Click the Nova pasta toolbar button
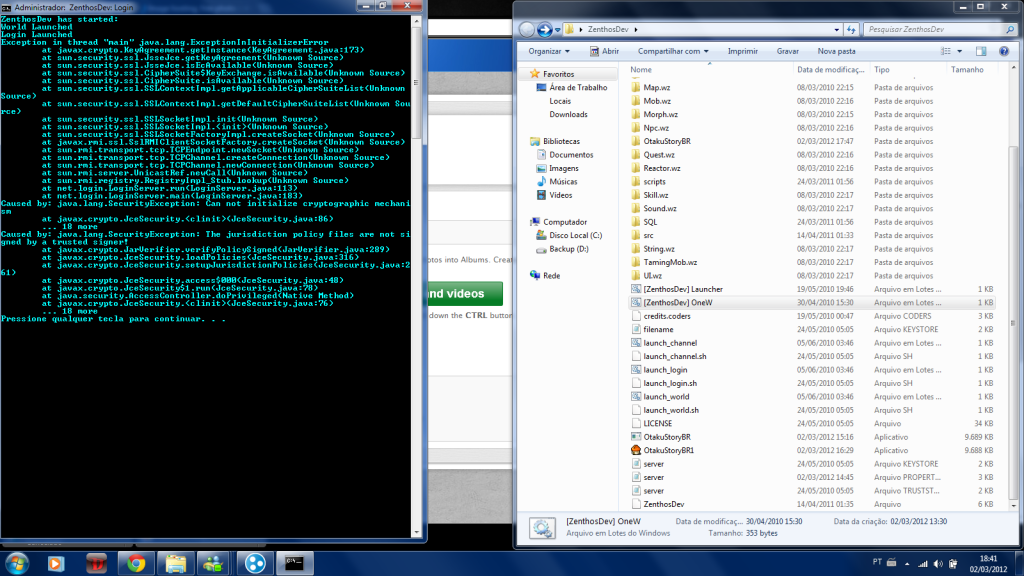This screenshot has height=576, width=1024. pyautogui.click(x=836, y=50)
